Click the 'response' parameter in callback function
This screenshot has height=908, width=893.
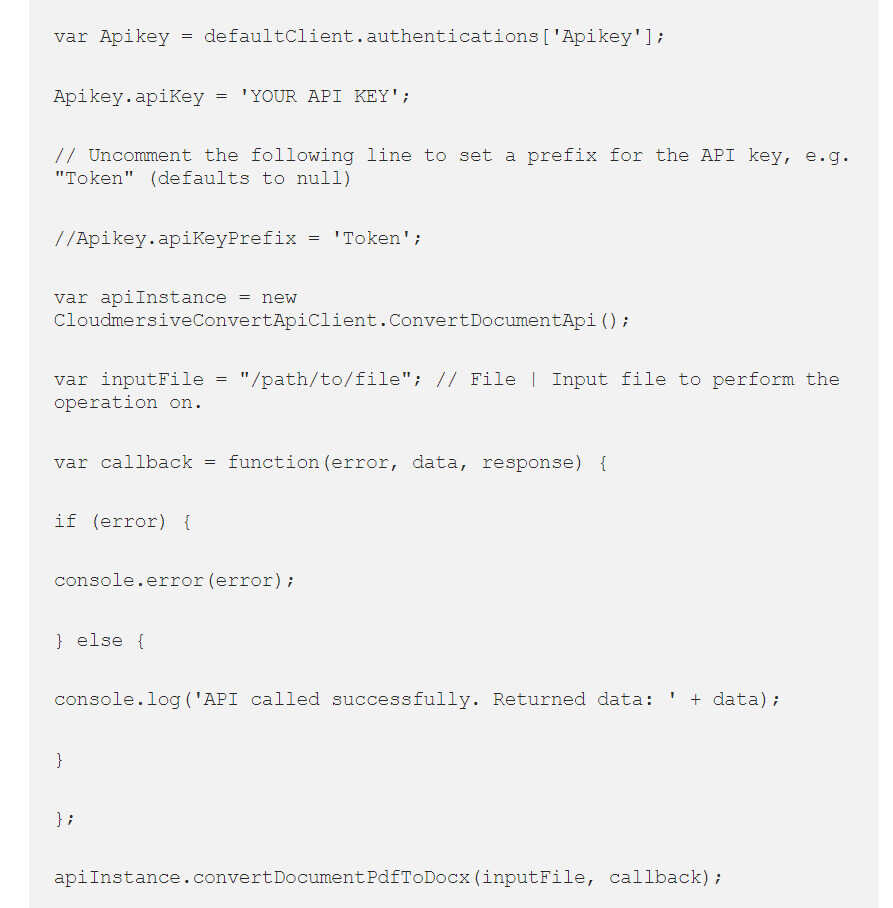(531, 463)
